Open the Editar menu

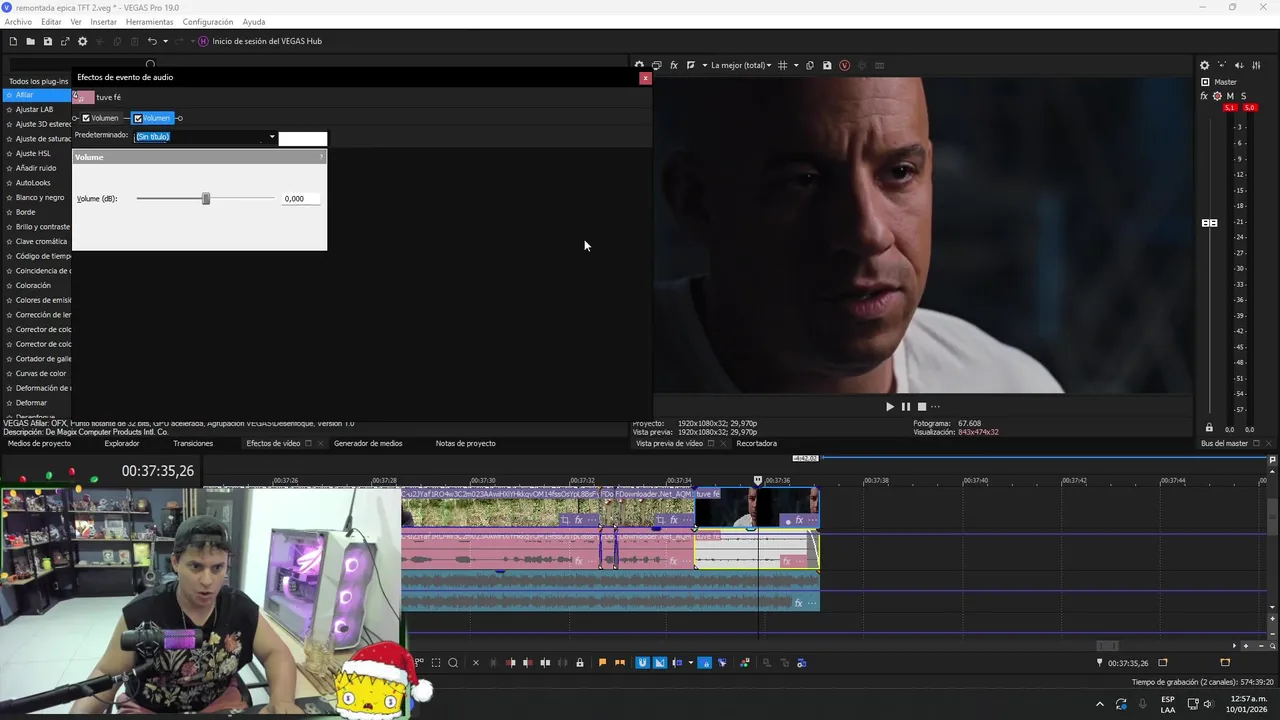[51, 22]
